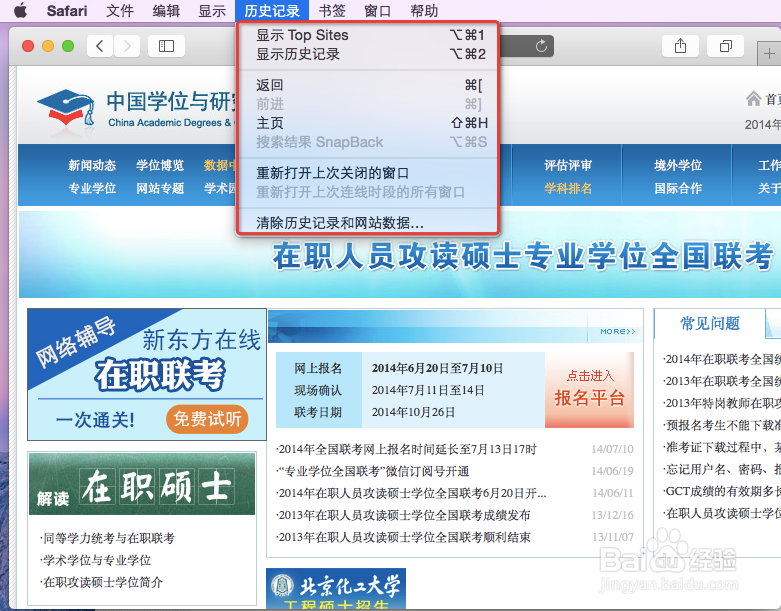The width and height of the screenshot is (781, 611).
Task: Click 点击进入 报名平台 button
Action: pyautogui.click(x=589, y=390)
